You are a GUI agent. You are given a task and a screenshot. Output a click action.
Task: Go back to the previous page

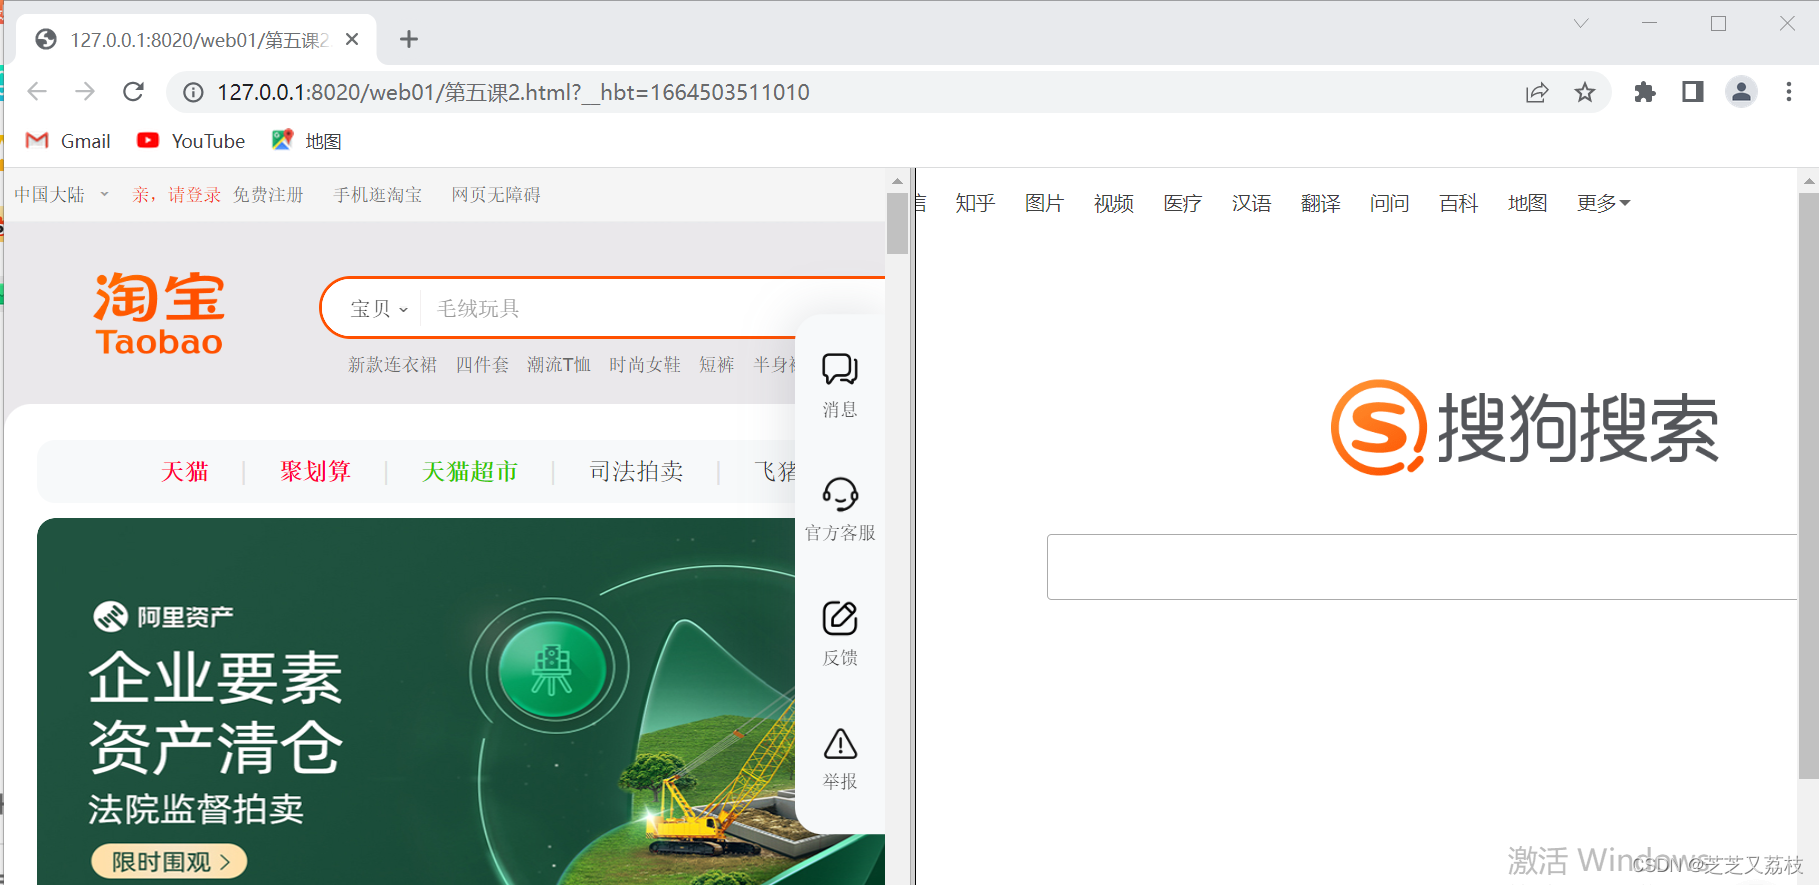[37, 92]
